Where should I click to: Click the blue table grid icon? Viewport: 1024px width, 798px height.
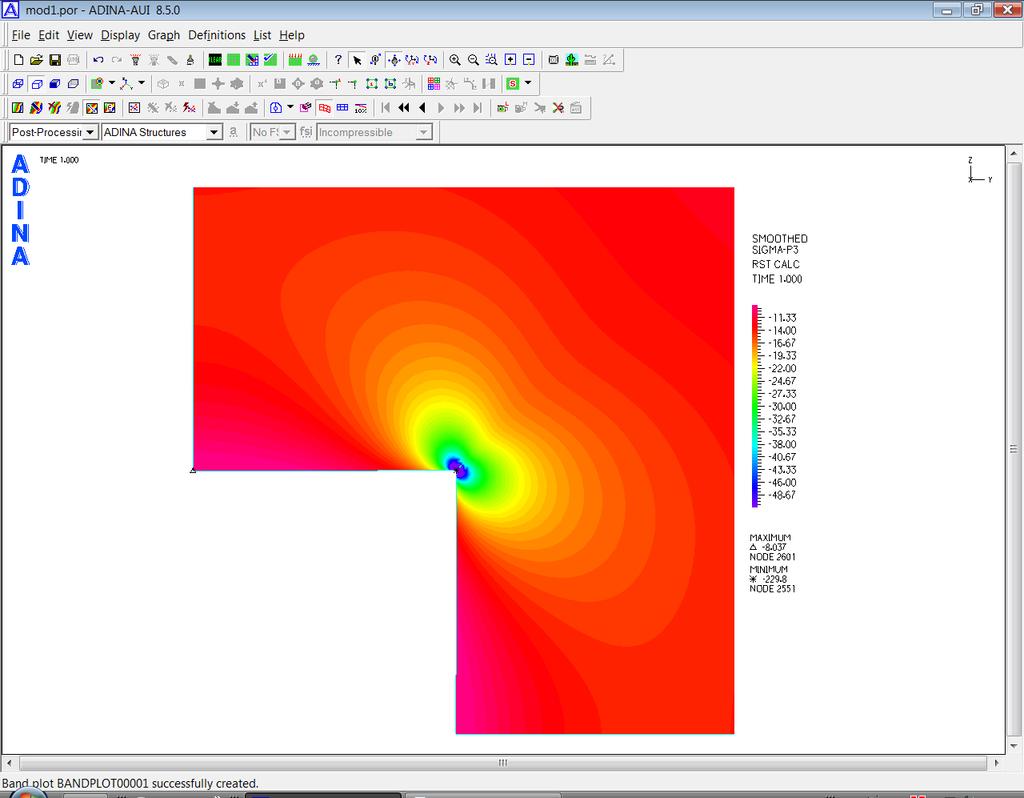click(x=342, y=108)
